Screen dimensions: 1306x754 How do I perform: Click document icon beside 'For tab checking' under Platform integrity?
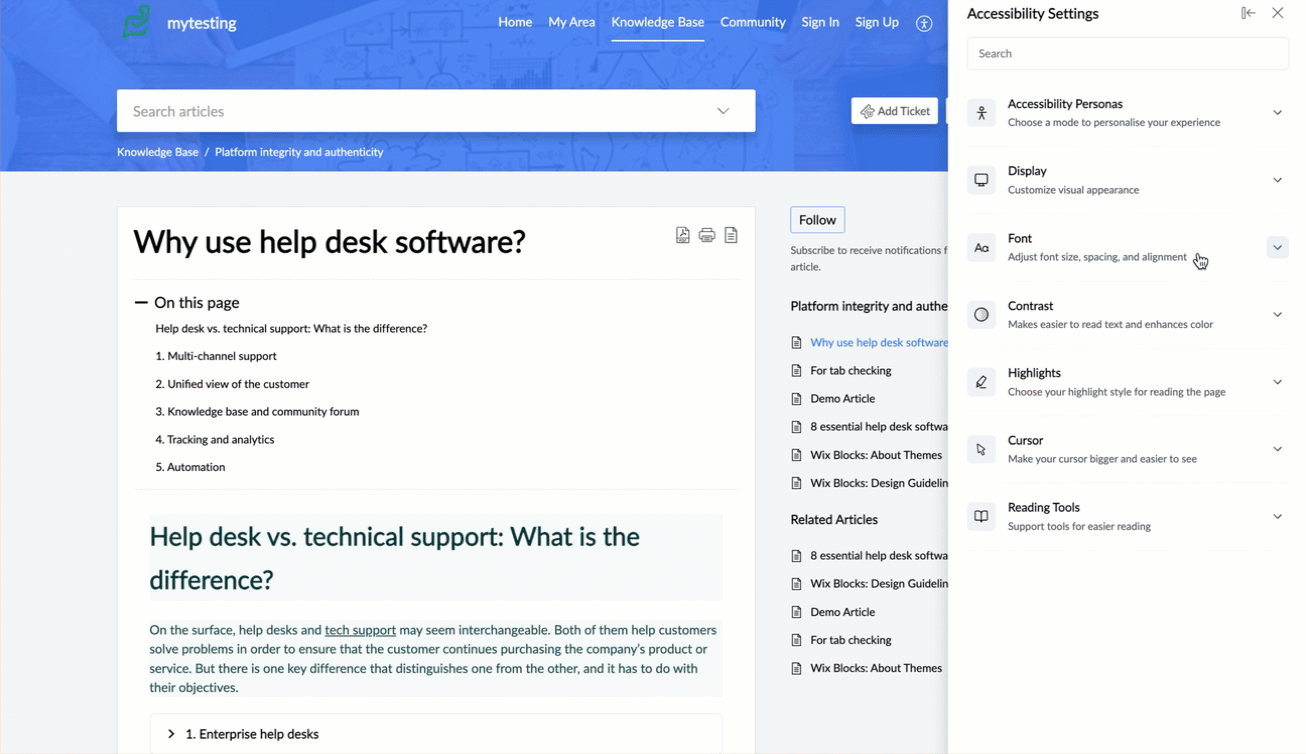[797, 371]
